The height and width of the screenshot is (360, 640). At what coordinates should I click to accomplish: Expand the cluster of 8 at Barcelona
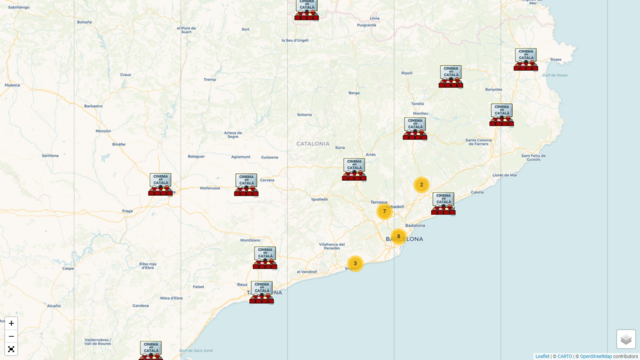point(399,236)
